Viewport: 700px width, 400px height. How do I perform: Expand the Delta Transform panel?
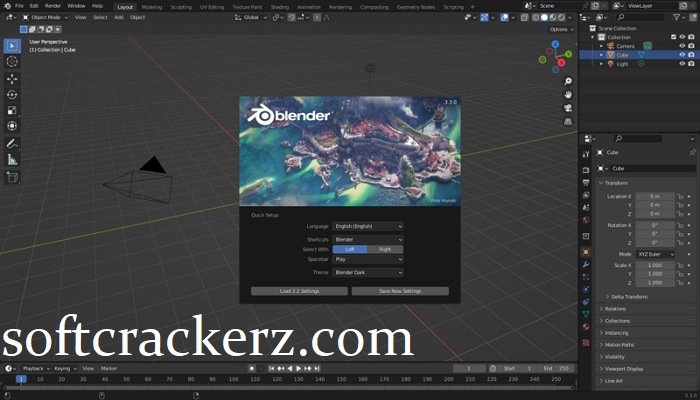coord(629,297)
